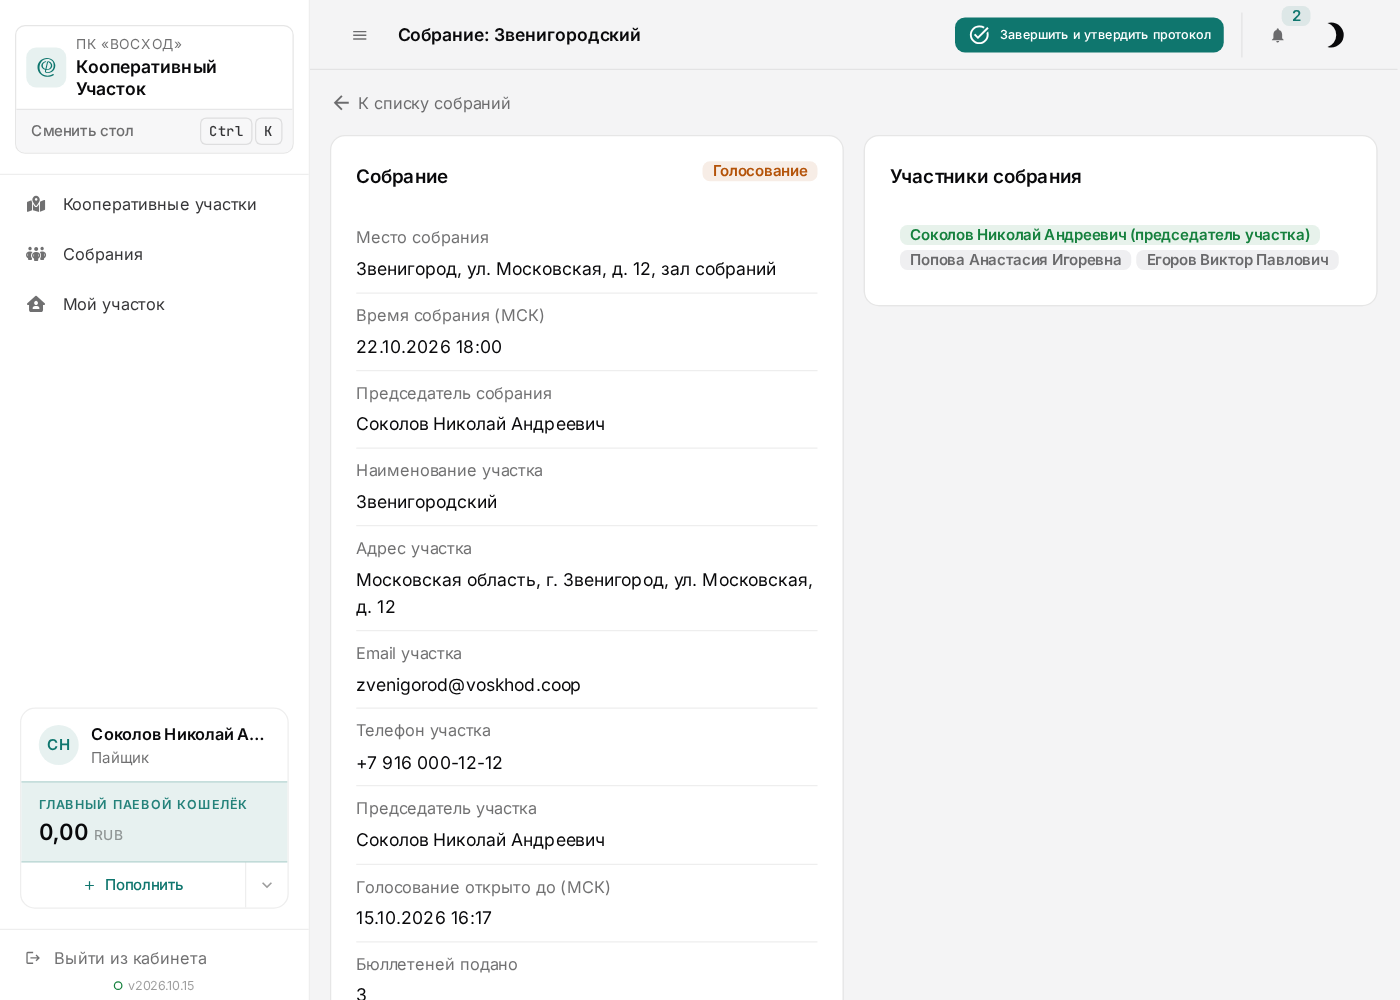Screen dimensions: 1400x1000
Task: Click the Участники собрания heading
Action: (x=986, y=177)
